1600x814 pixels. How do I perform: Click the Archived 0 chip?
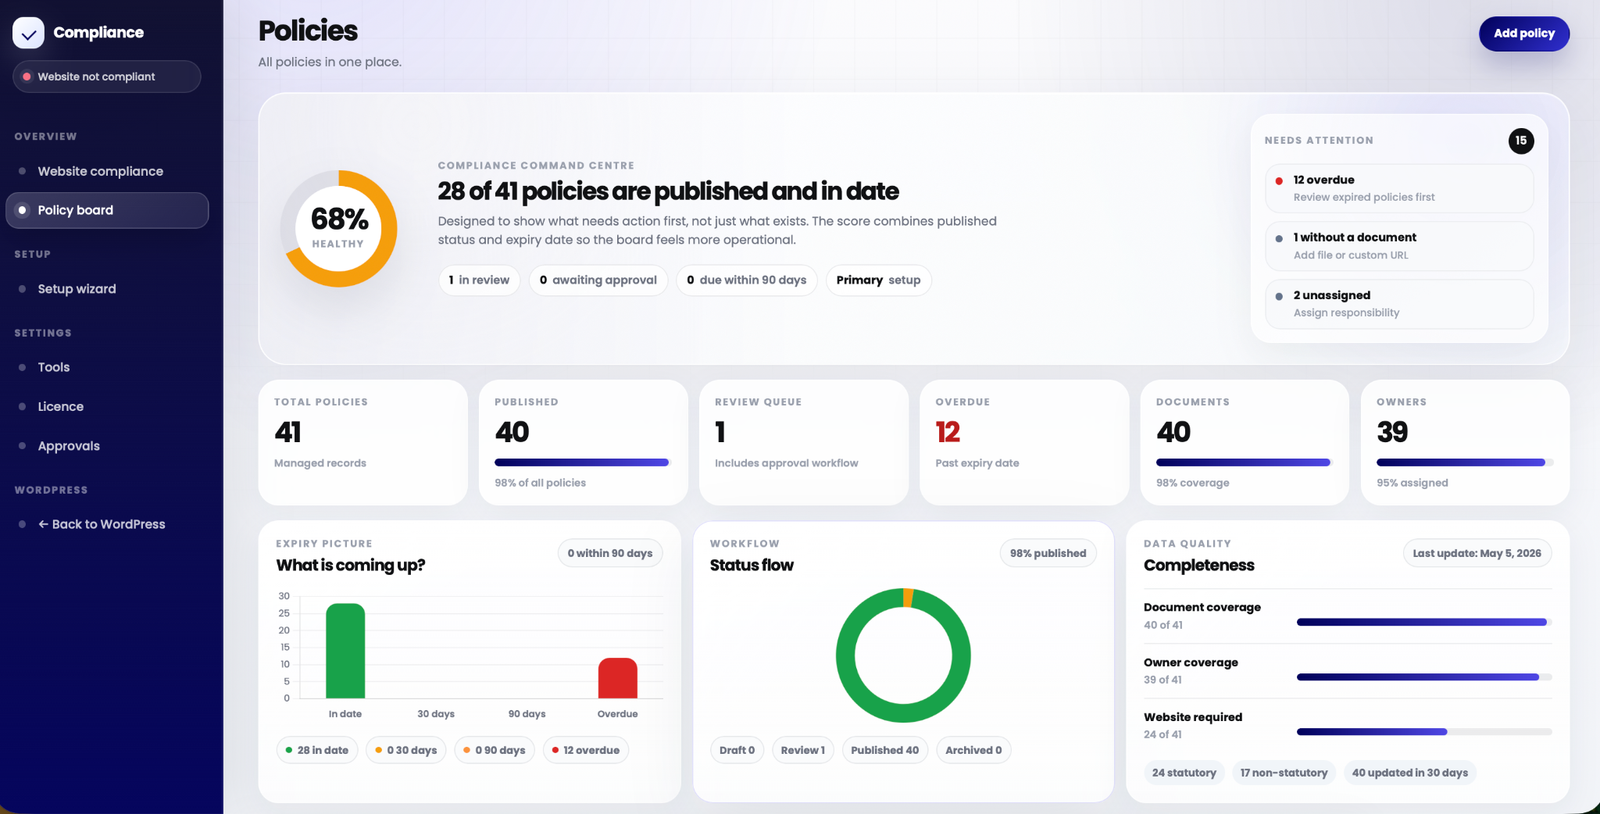point(973,750)
